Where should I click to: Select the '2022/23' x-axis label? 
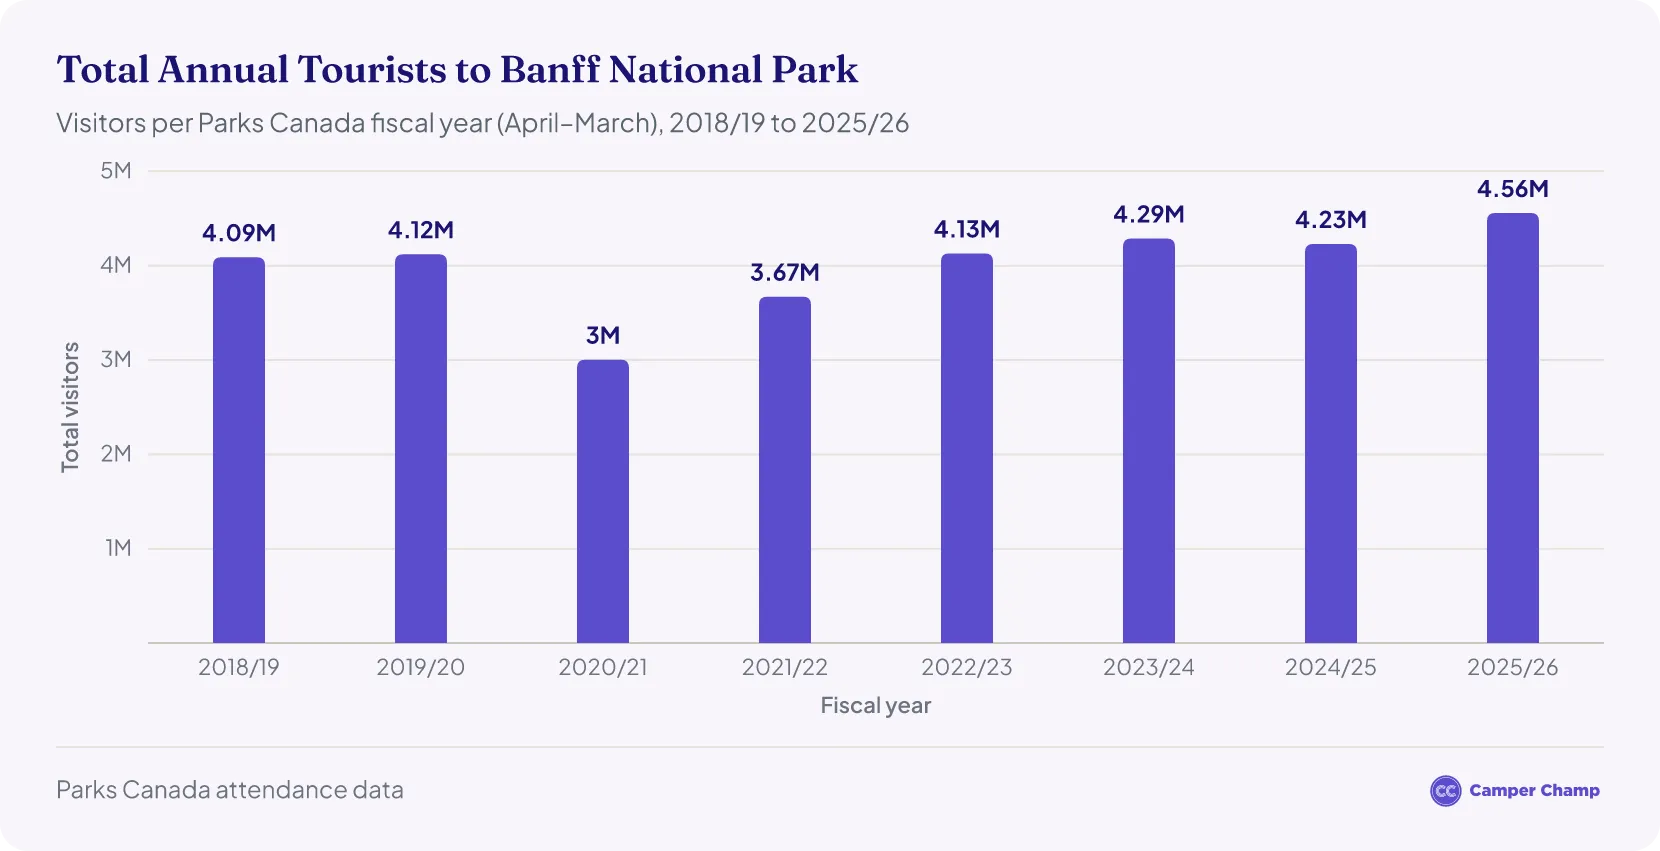967,667
